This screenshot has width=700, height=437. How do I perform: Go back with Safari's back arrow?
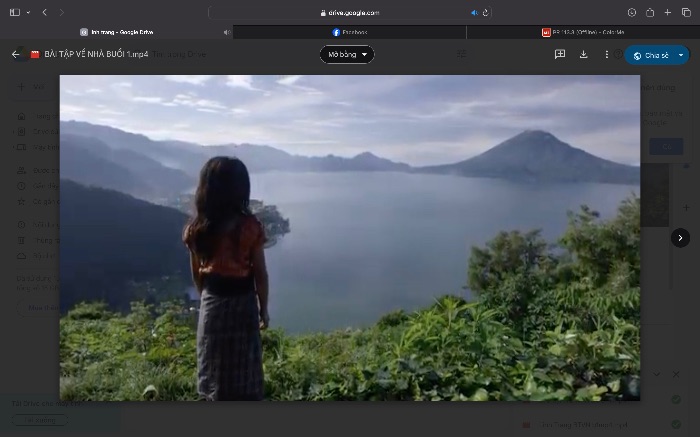(x=45, y=12)
